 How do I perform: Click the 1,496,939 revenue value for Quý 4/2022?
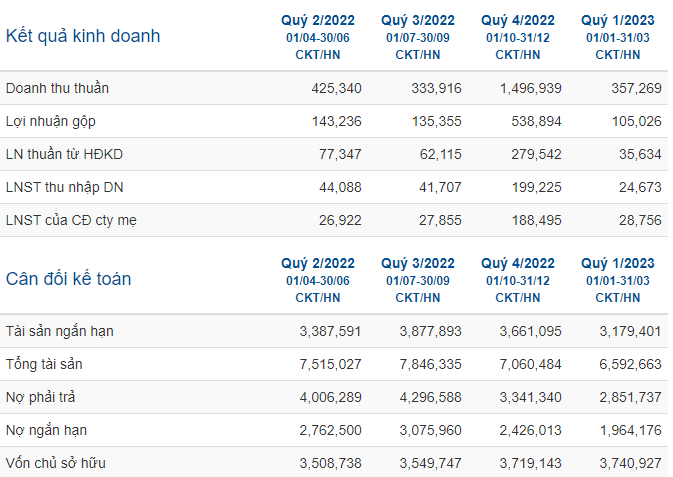tap(531, 88)
